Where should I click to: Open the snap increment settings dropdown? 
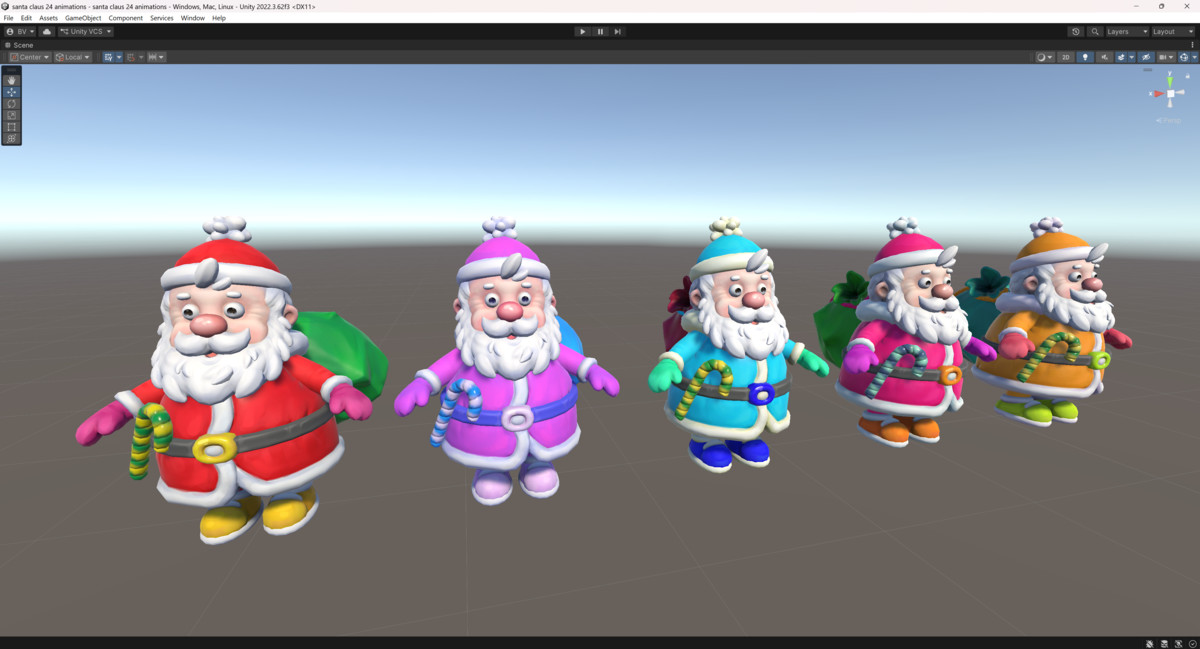pos(157,57)
